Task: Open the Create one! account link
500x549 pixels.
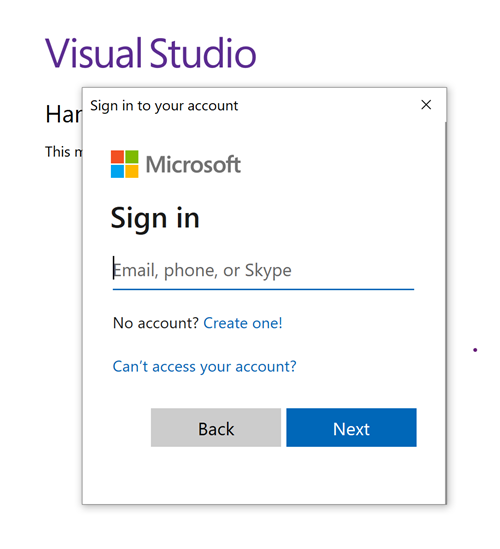Action: 243,323
